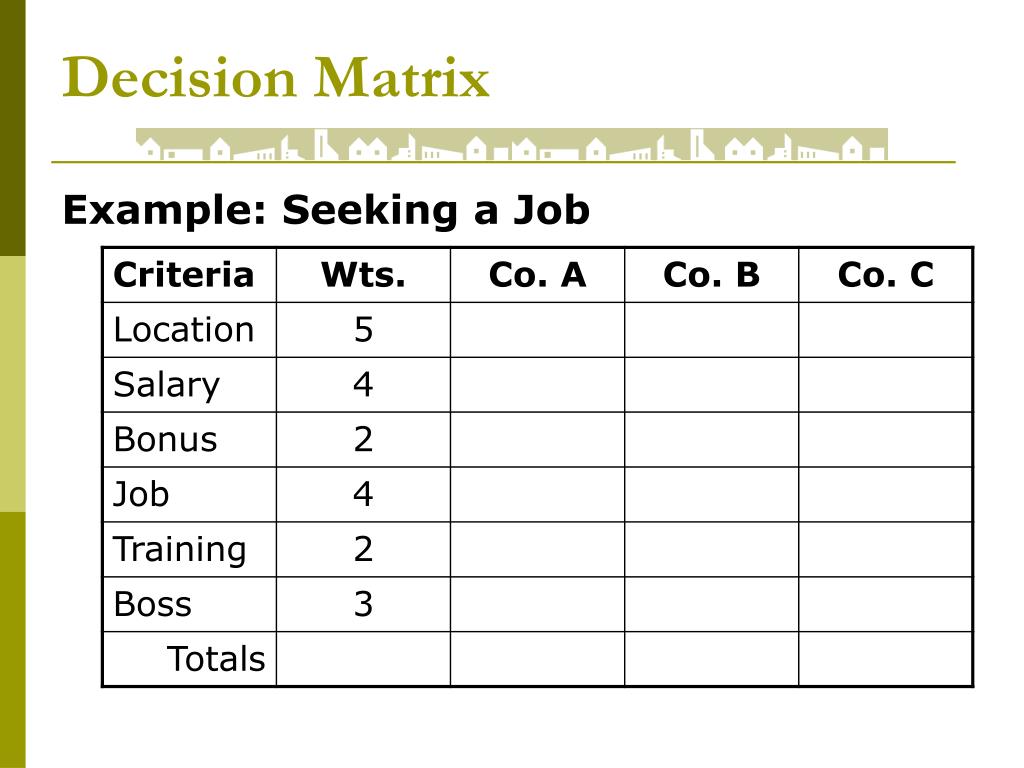This screenshot has width=1024, height=768.
Task: Click the Wts. column header
Action: click(363, 274)
